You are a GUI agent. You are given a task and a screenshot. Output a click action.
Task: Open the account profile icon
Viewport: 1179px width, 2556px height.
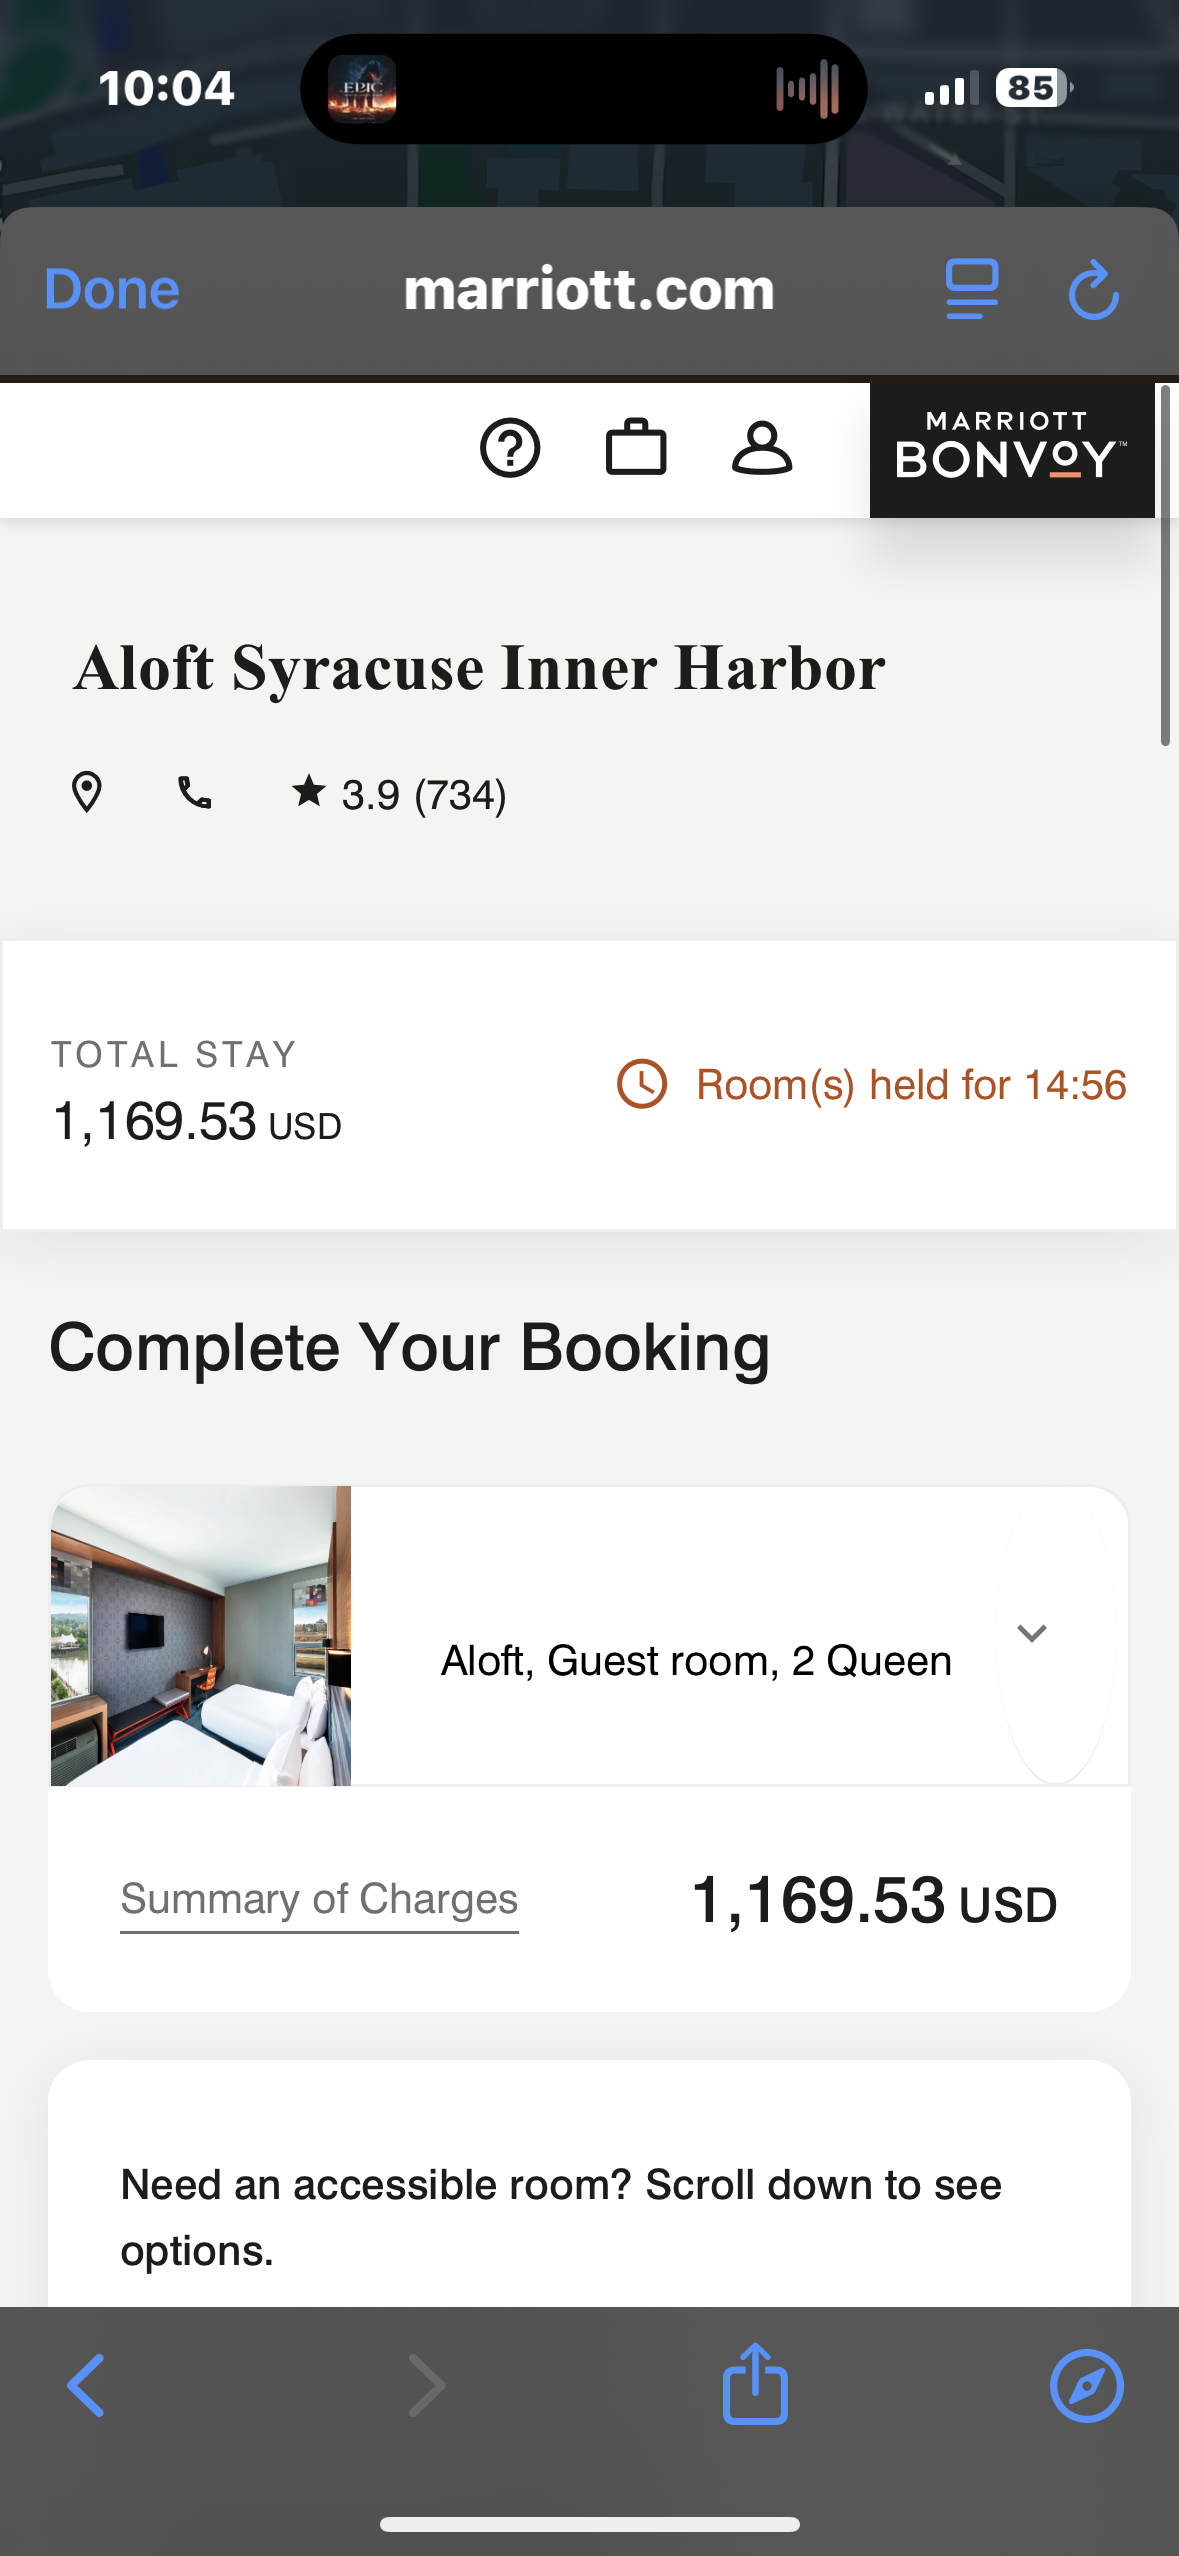click(762, 448)
